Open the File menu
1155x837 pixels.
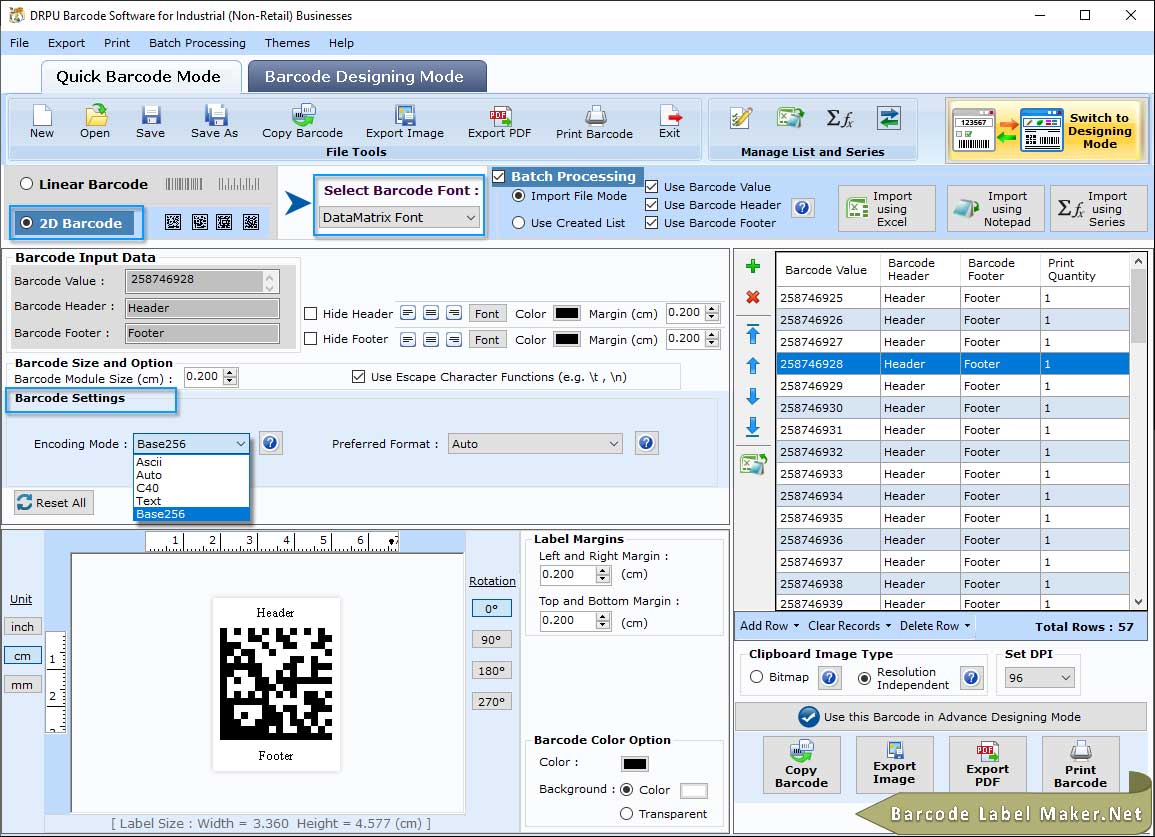(x=19, y=43)
